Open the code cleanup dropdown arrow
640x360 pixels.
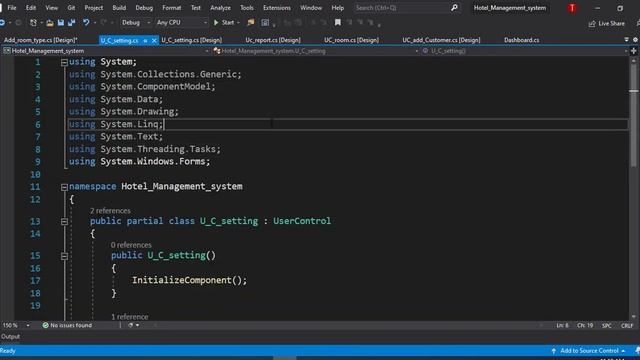point(138,325)
